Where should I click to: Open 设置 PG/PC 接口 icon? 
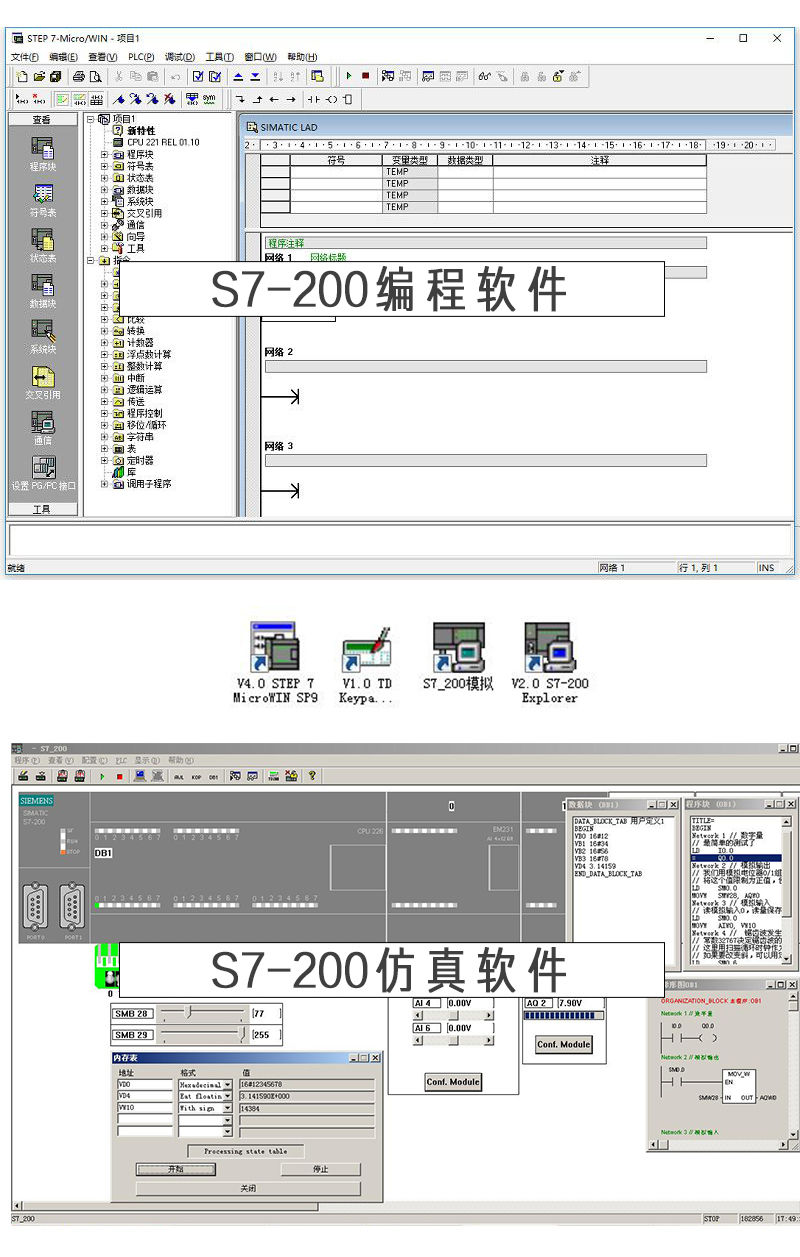click(x=42, y=468)
